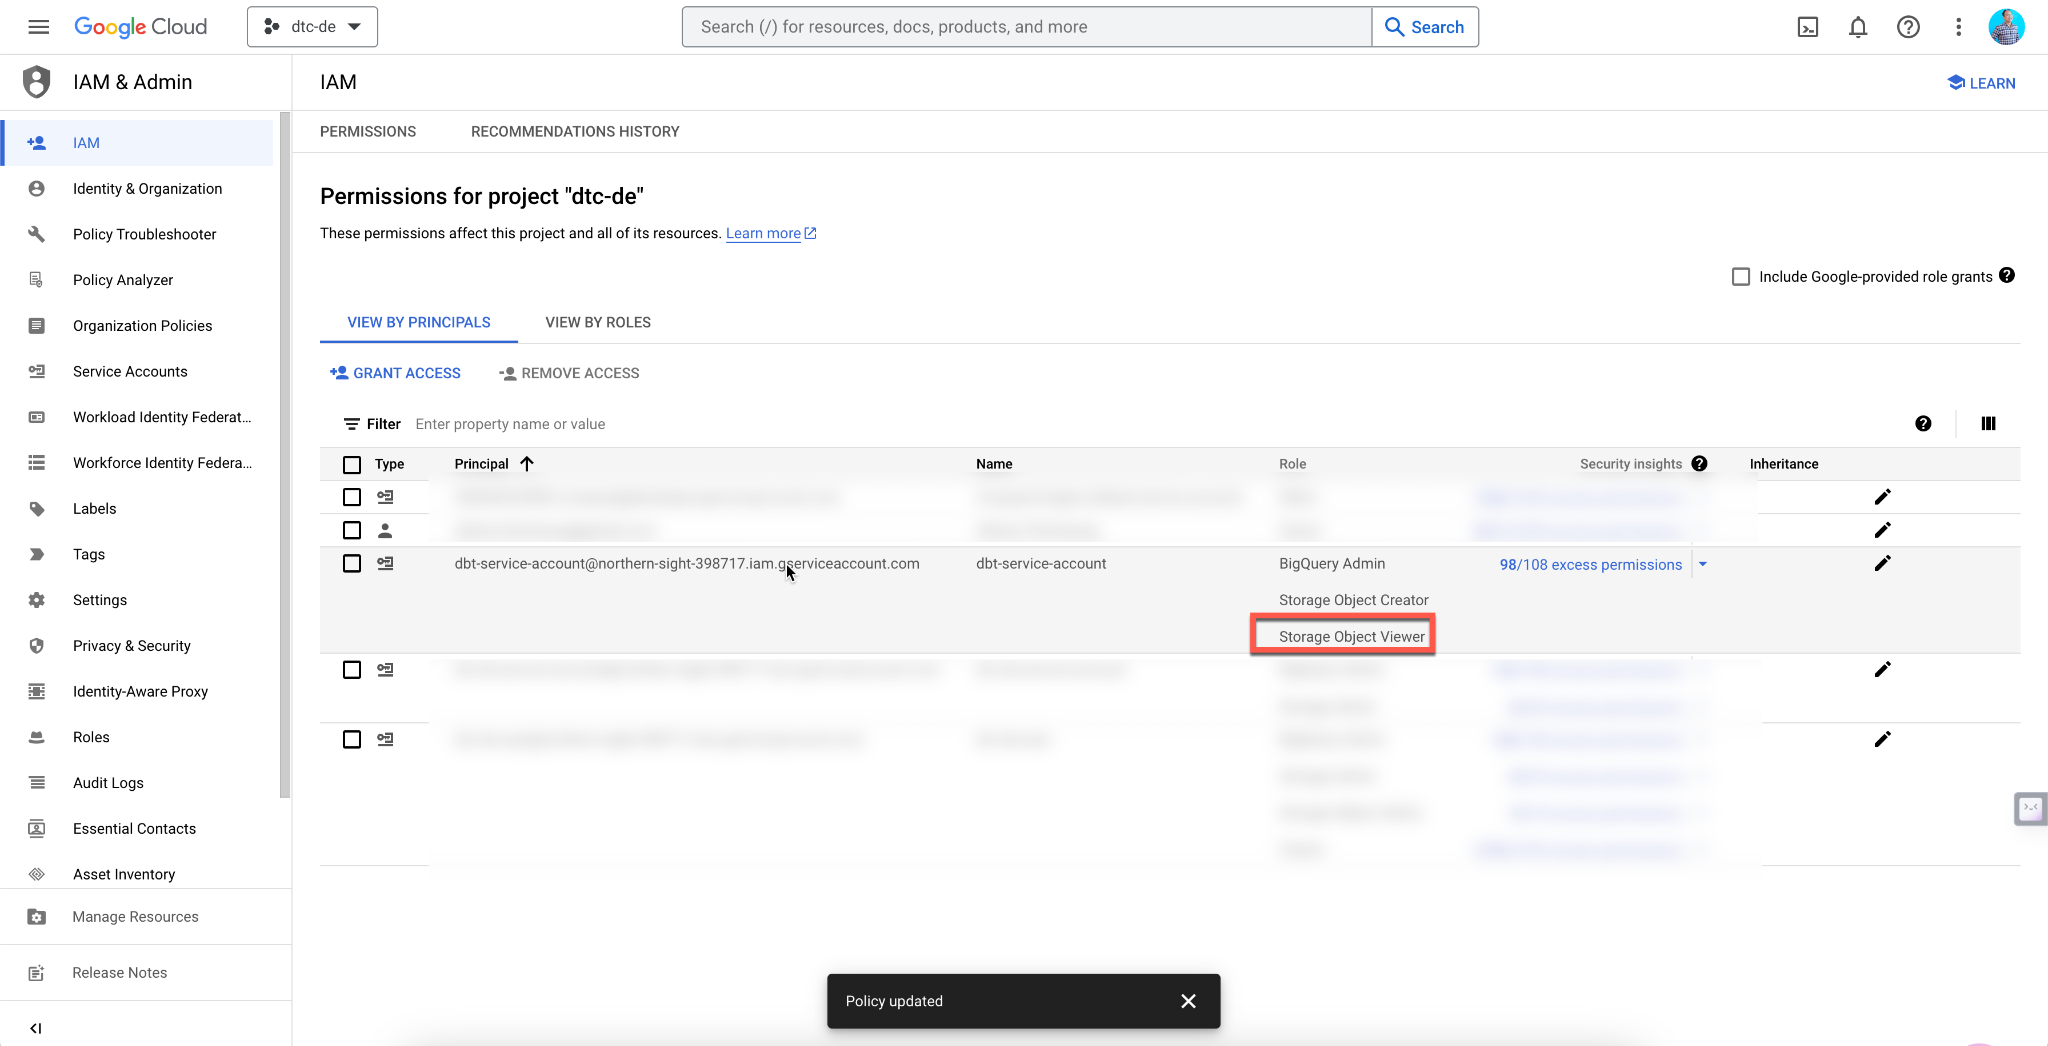The image size is (2048, 1046).
Task: Open the help question mark menu
Action: (x=1908, y=27)
